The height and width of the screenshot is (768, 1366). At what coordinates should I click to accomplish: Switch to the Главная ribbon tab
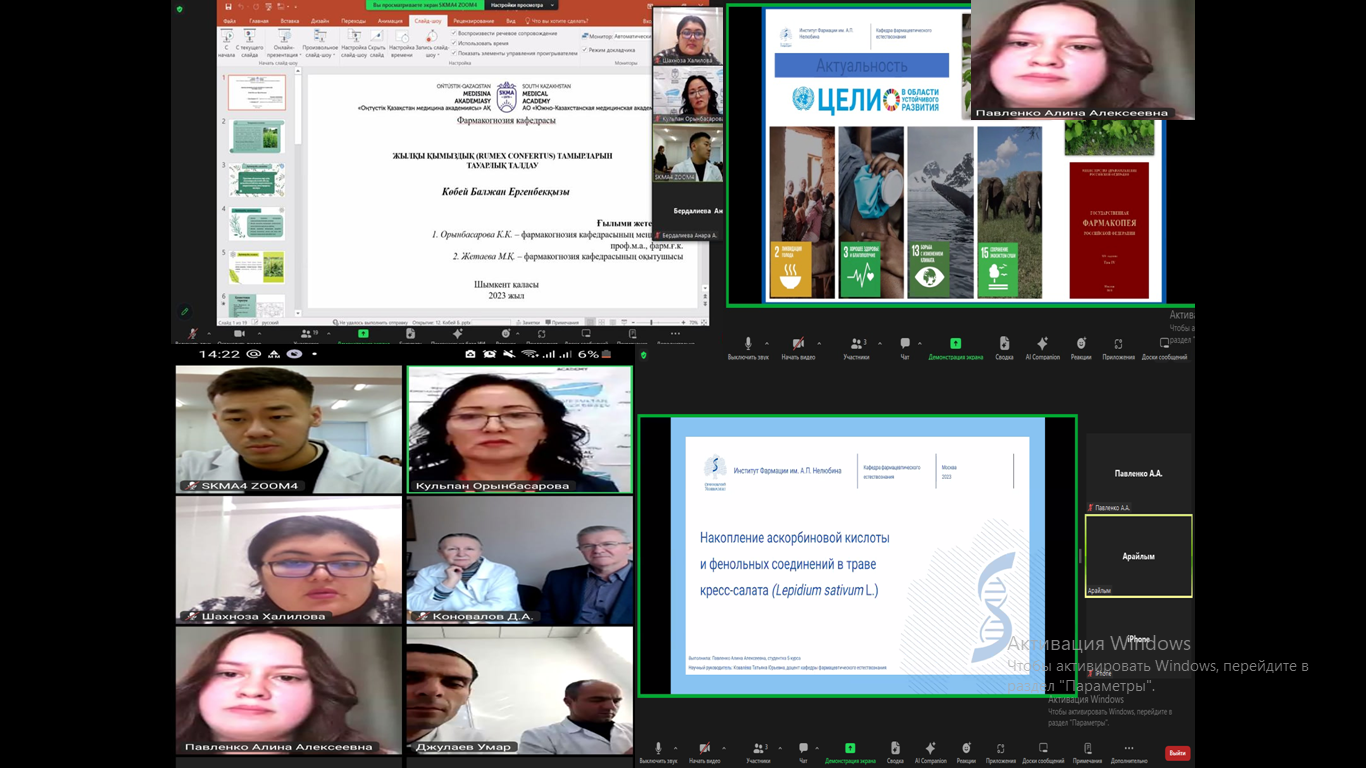[259, 20]
